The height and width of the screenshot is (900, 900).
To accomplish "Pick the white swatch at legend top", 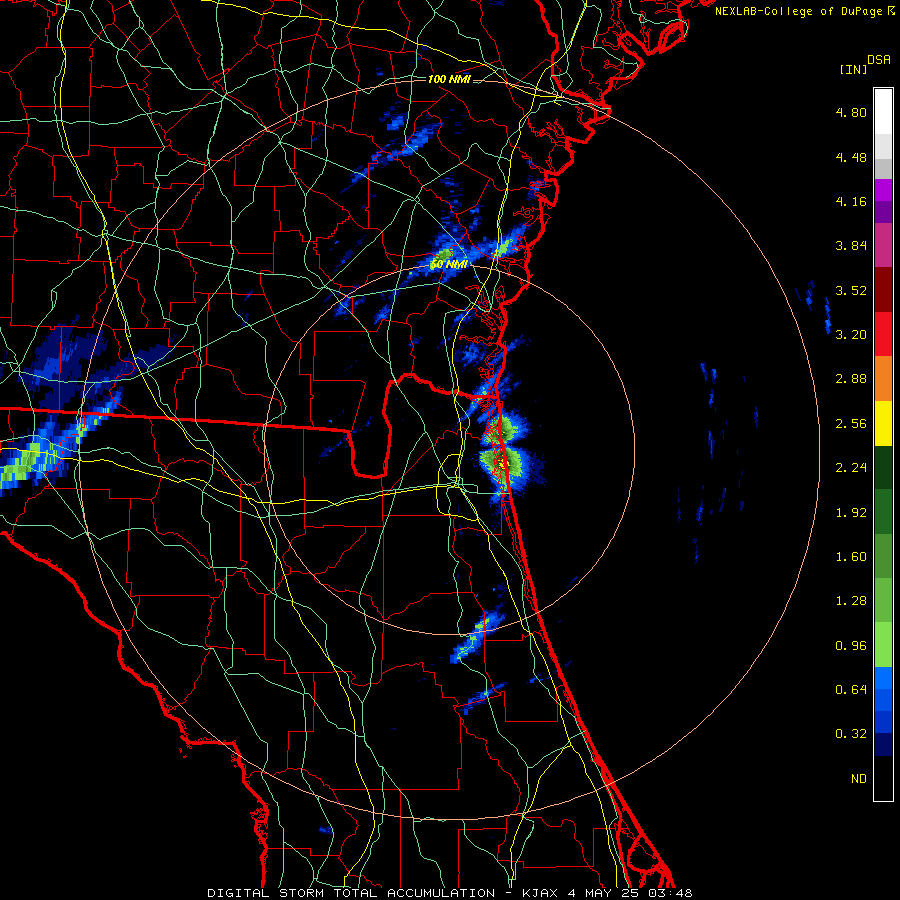I will 883,112.
